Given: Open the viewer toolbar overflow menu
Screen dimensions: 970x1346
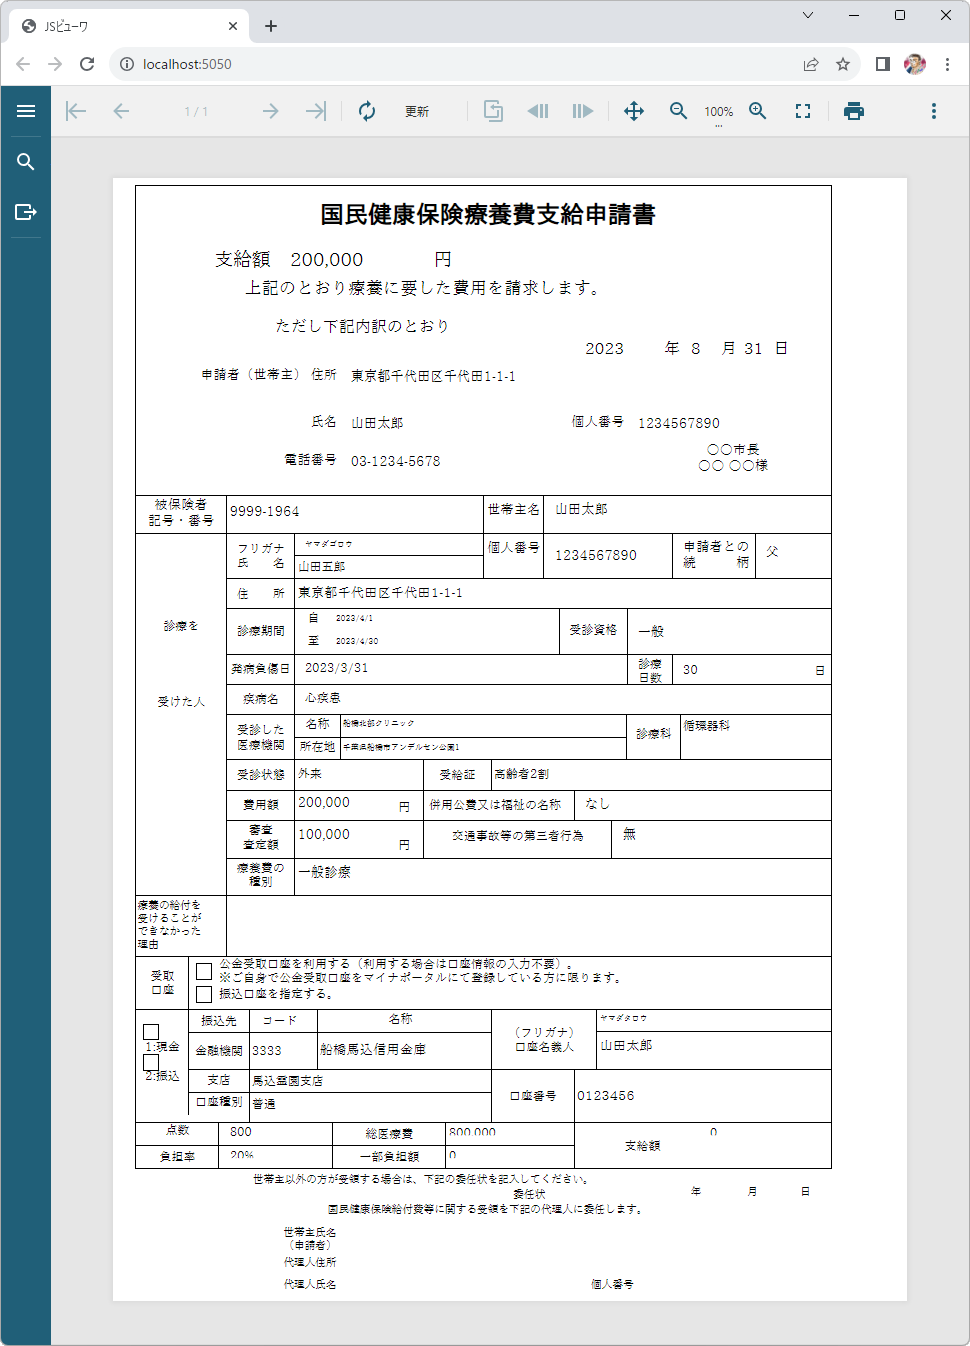Looking at the screenshot, I should pos(934,111).
